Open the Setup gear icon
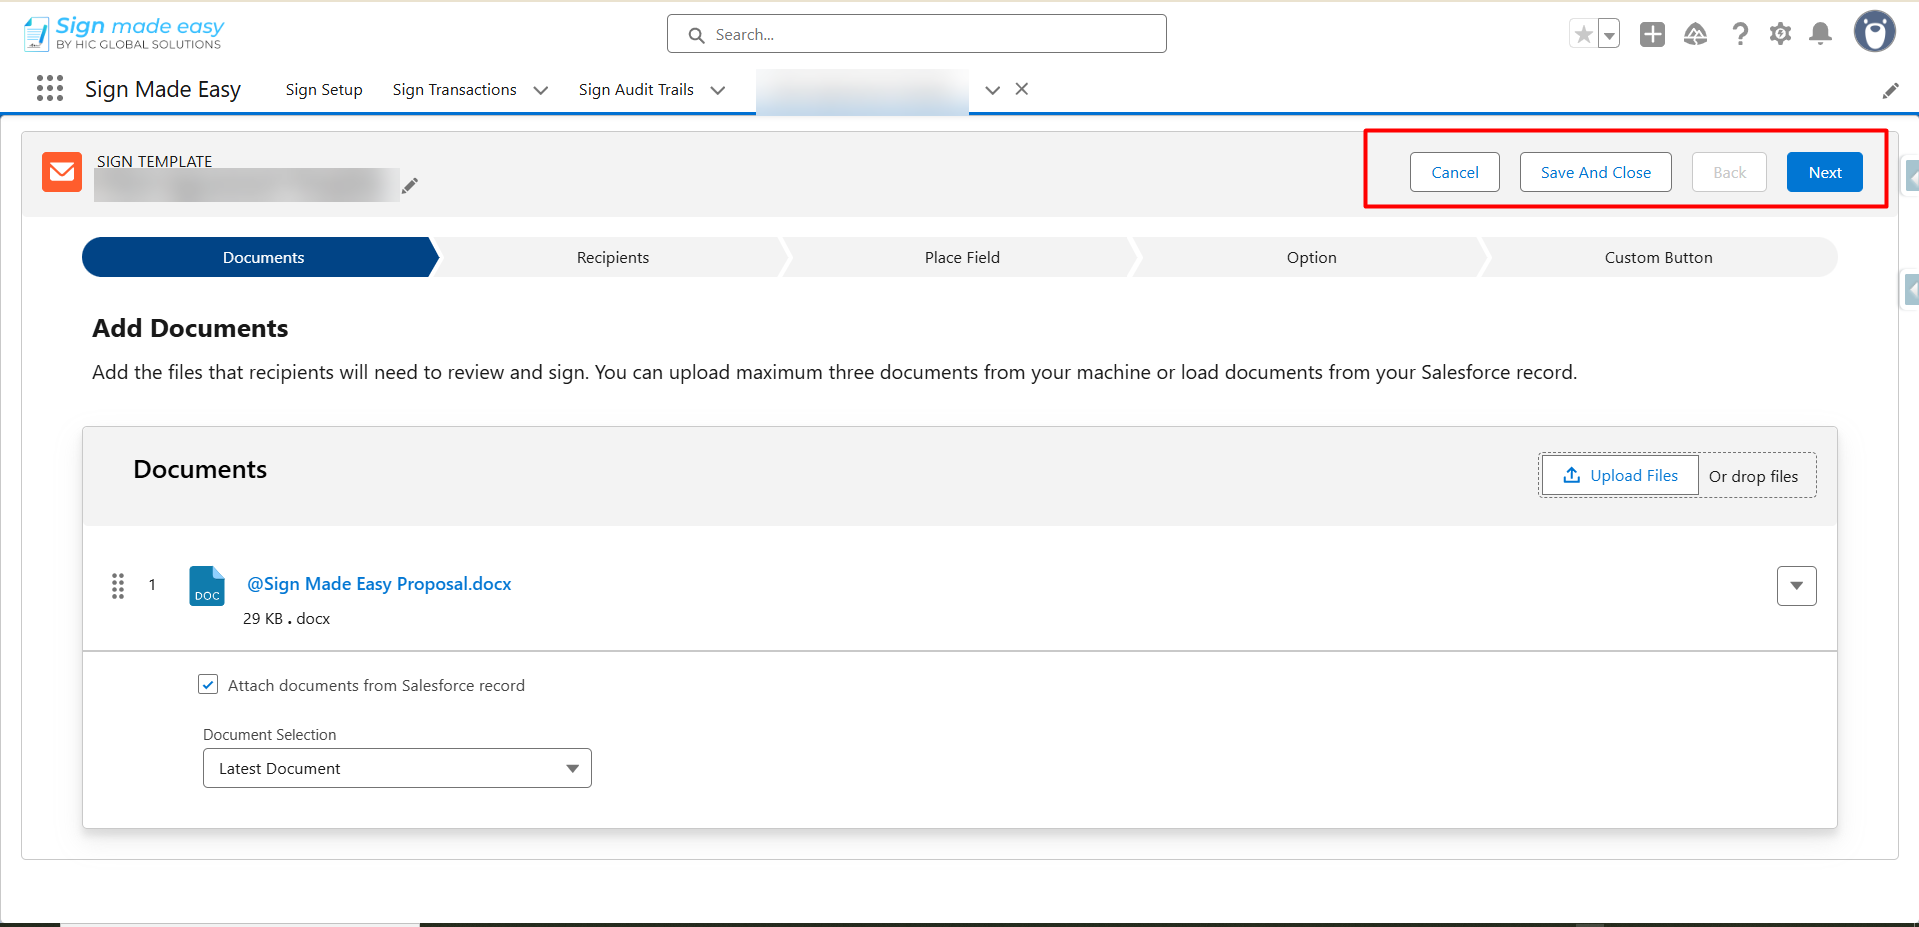Image resolution: width=1919 pixels, height=927 pixels. coord(1780,35)
